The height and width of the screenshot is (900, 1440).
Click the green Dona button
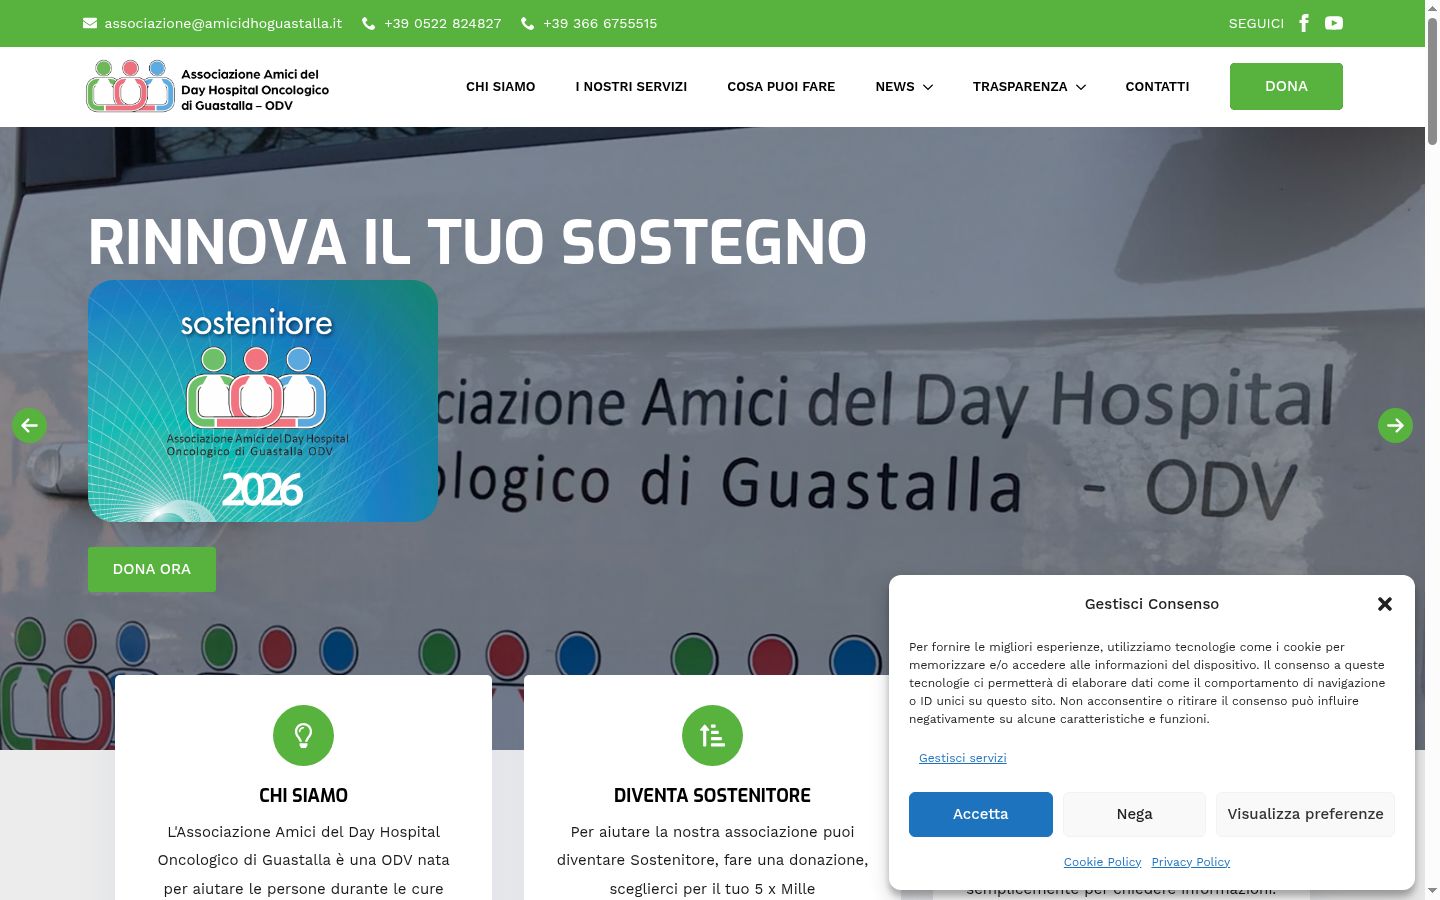[1286, 86]
